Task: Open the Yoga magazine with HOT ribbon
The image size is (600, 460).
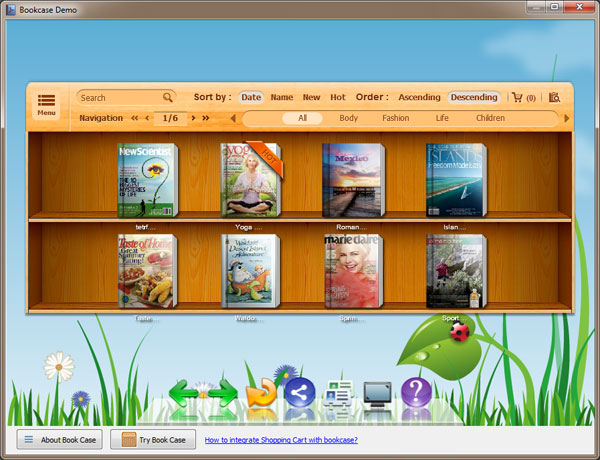Action: (x=251, y=180)
